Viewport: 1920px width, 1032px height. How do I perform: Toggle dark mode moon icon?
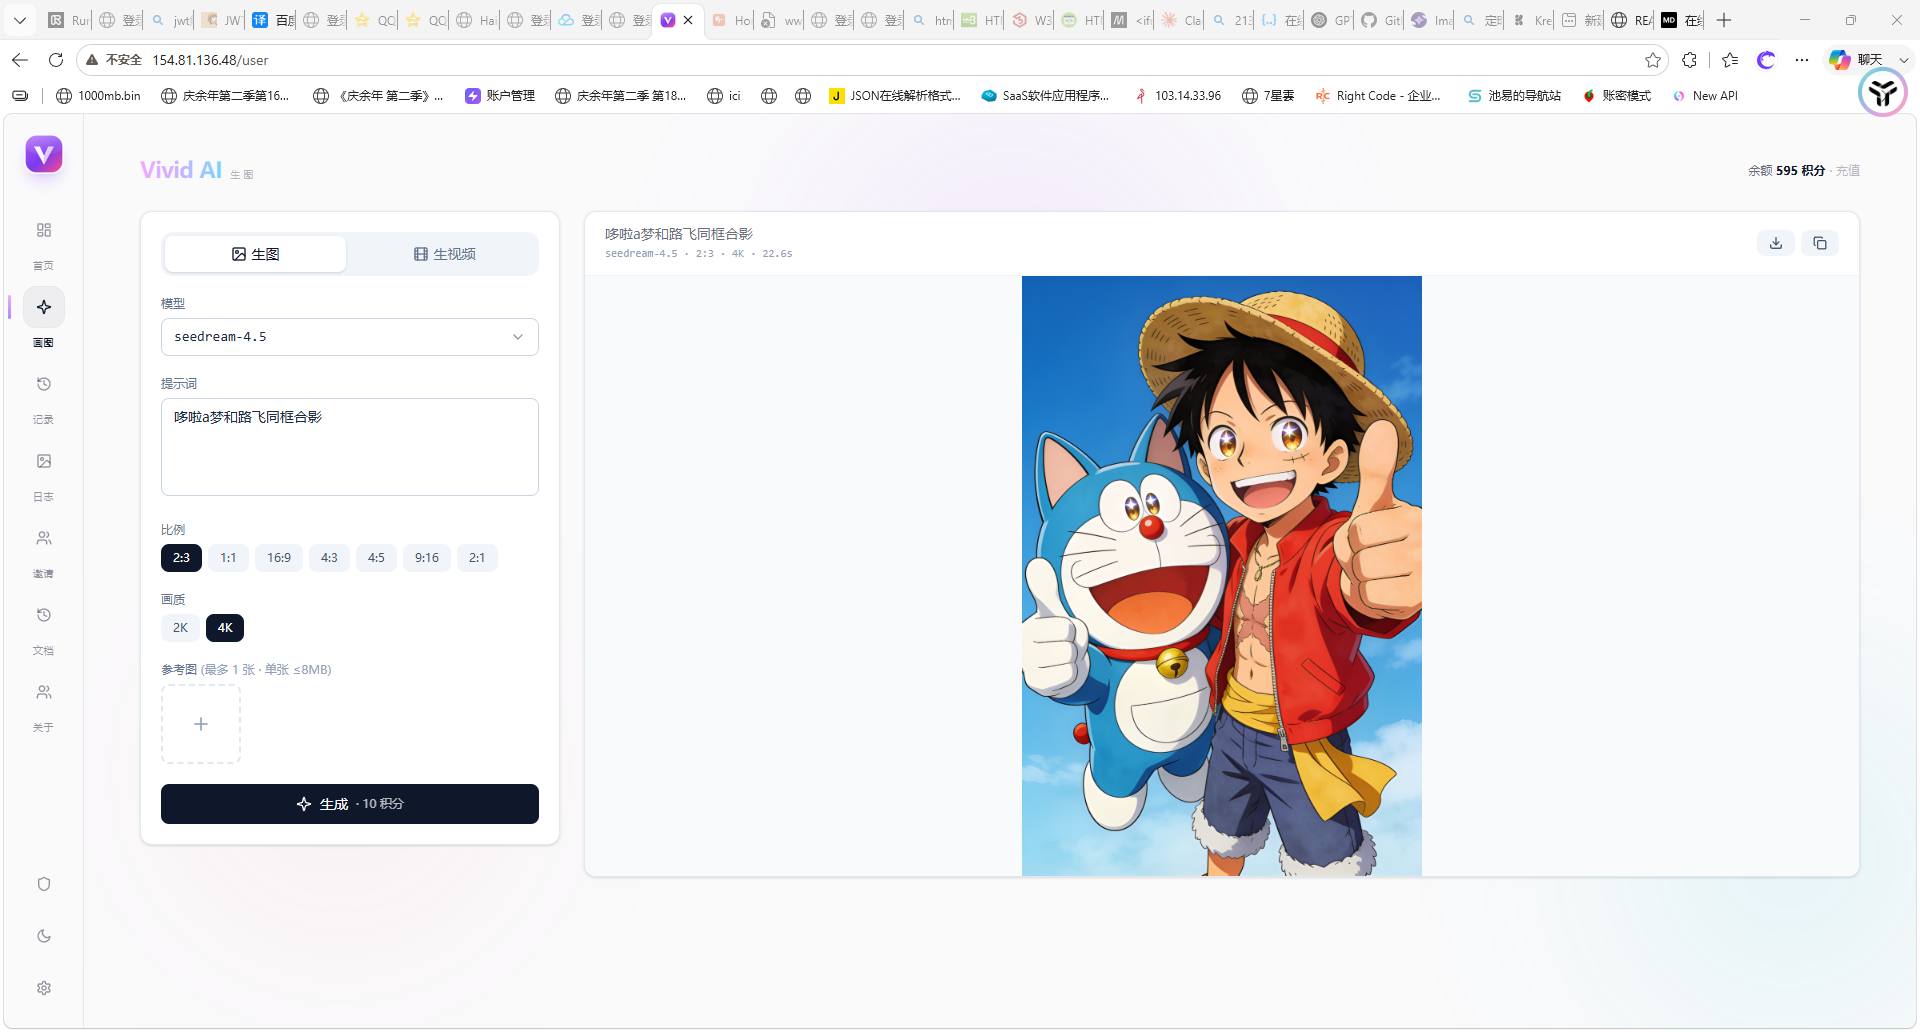pyautogui.click(x=44, y=936)
